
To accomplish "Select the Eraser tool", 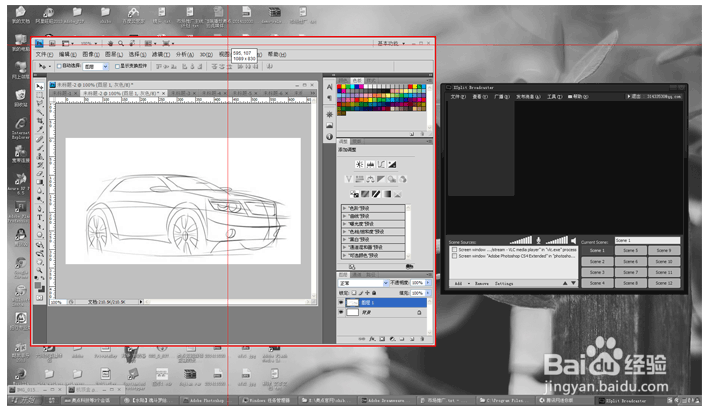I will coord(40,174).
